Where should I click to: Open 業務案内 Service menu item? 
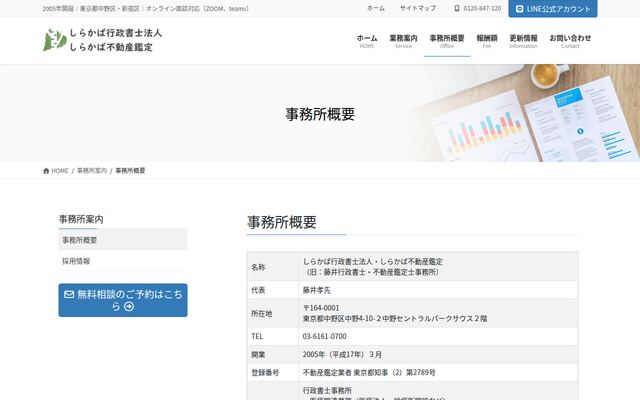(403, 41)
